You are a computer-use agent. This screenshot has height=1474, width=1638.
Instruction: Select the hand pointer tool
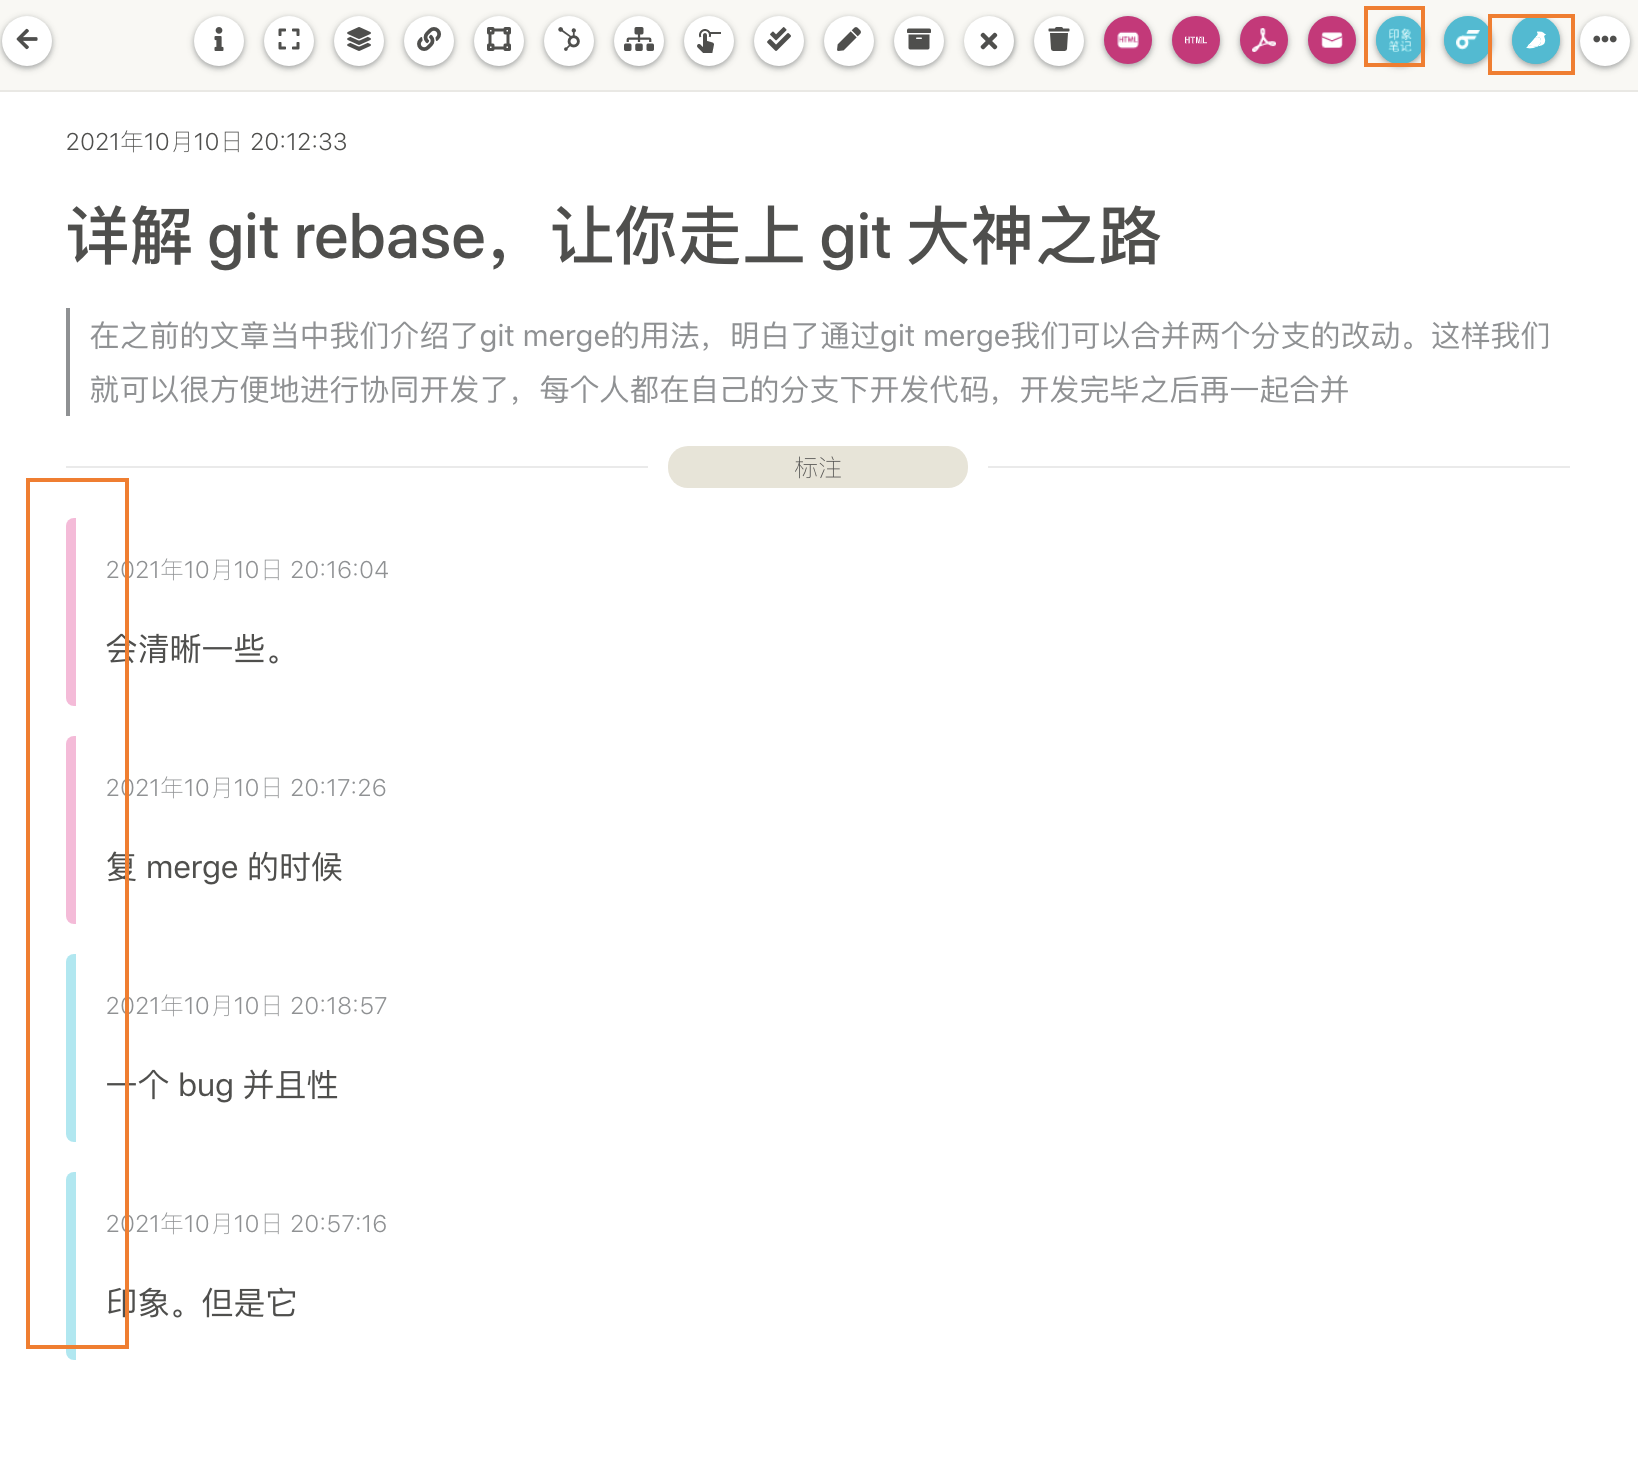click(708, 40)
